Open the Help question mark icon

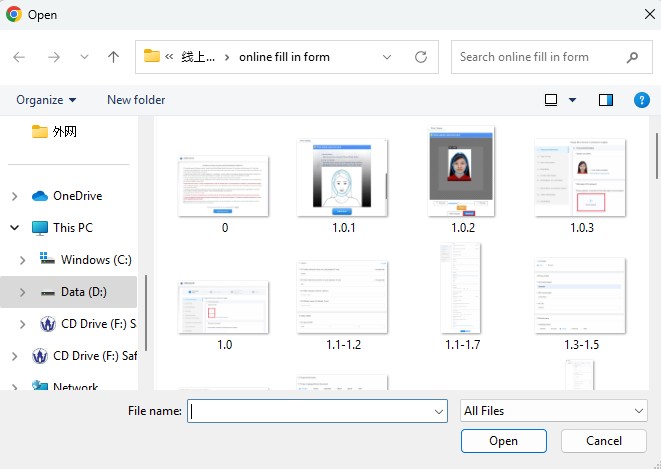[642, 100]
